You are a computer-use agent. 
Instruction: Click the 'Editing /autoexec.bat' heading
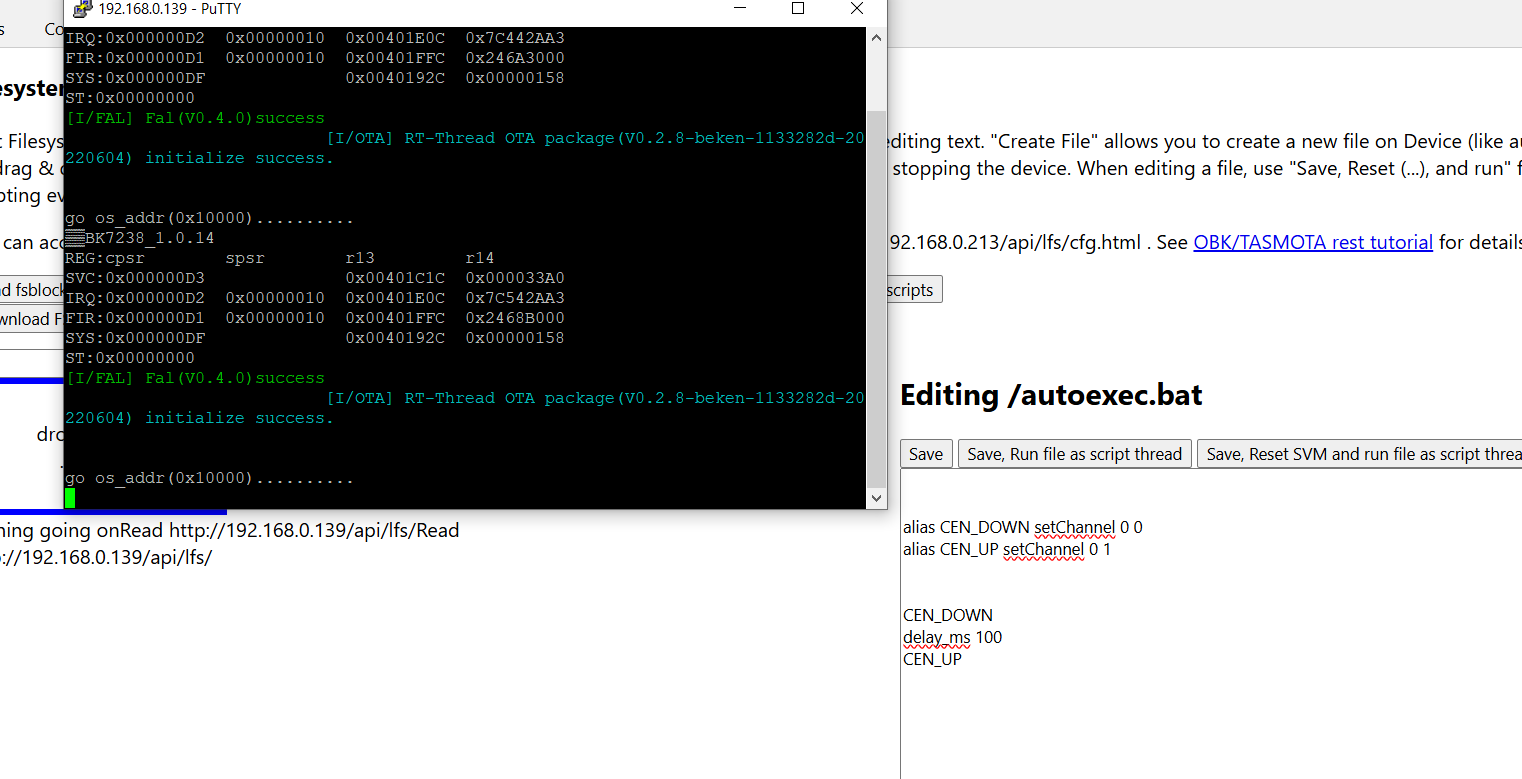1051,395
